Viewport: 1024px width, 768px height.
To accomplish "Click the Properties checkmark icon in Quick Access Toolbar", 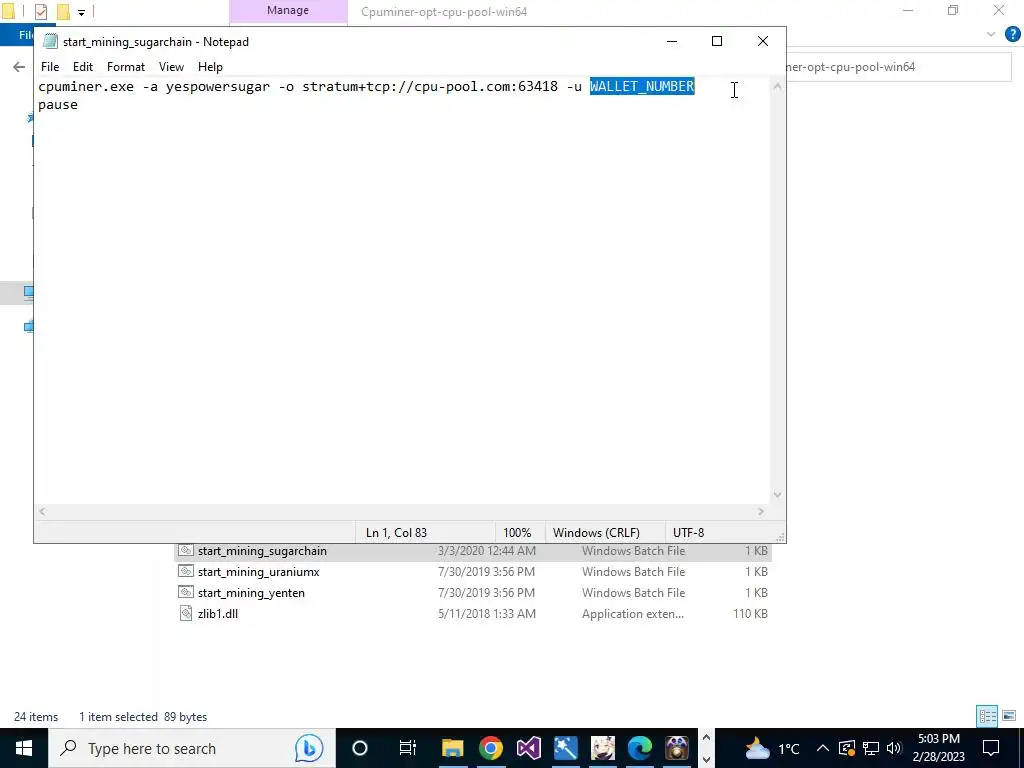I will 41,12.
